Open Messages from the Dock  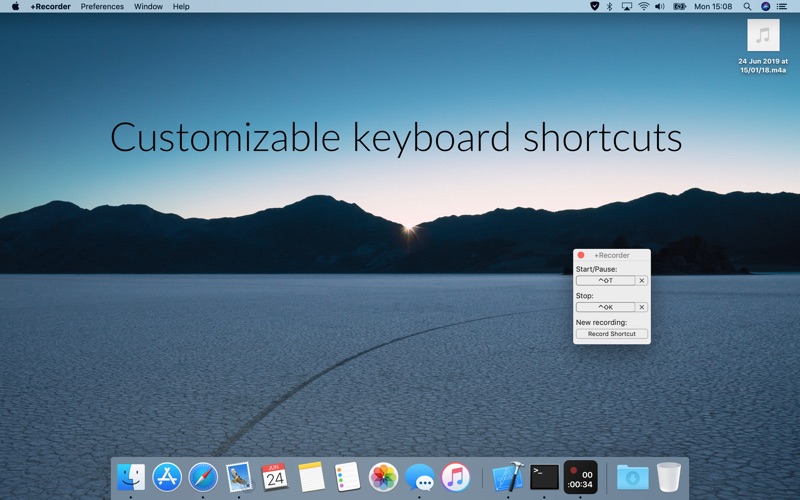419,478
